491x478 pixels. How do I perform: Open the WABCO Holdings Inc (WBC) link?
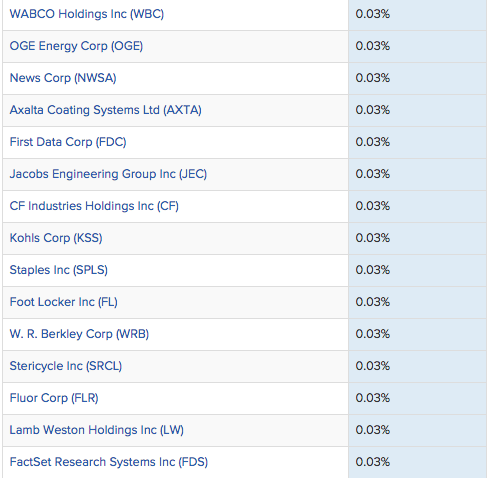tap(87, 14)
